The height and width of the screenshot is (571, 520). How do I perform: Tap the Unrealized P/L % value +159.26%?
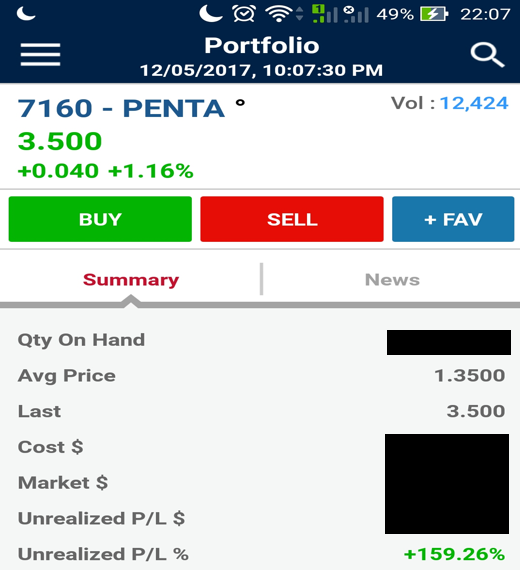click(454, 554)
